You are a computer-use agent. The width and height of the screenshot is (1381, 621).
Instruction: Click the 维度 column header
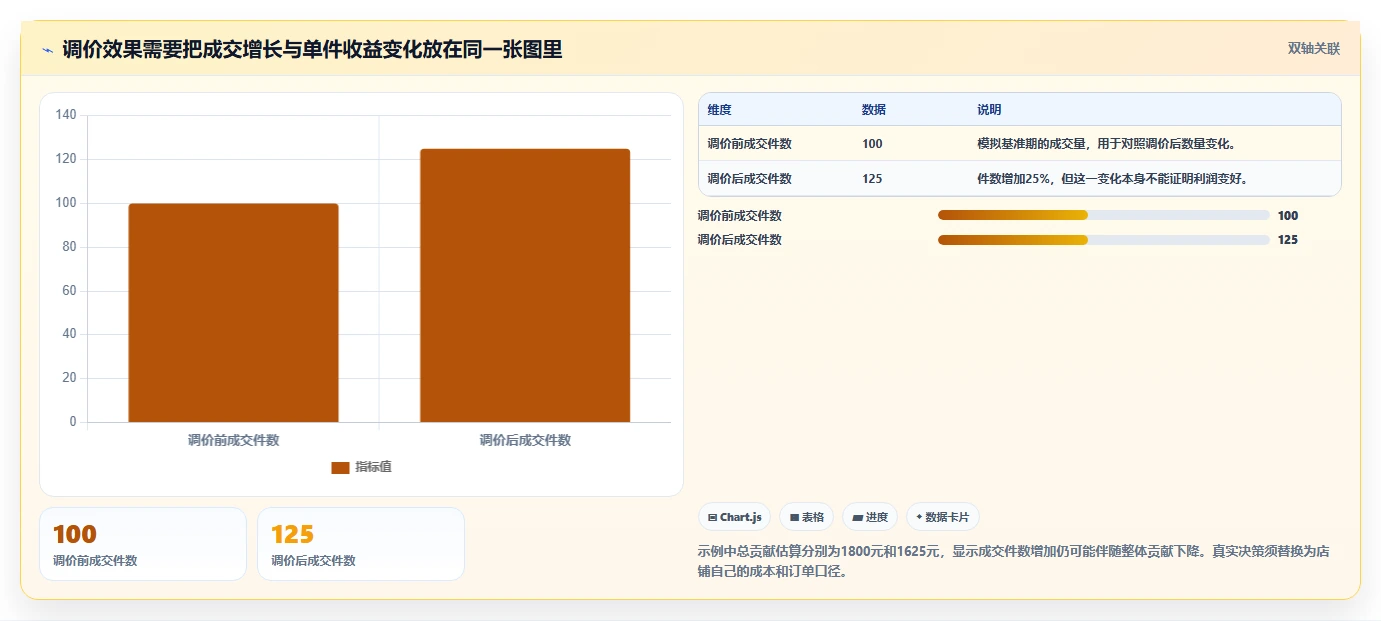coord(719,110)
